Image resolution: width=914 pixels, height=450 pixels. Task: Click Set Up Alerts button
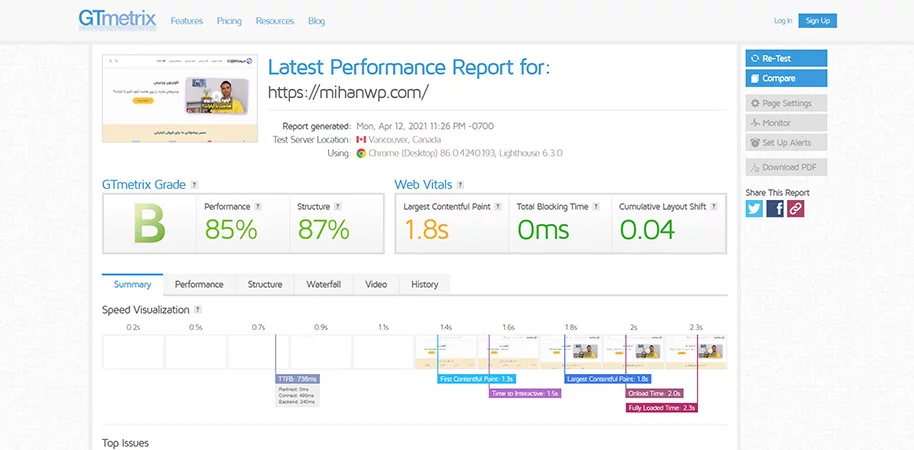[786, 143]
